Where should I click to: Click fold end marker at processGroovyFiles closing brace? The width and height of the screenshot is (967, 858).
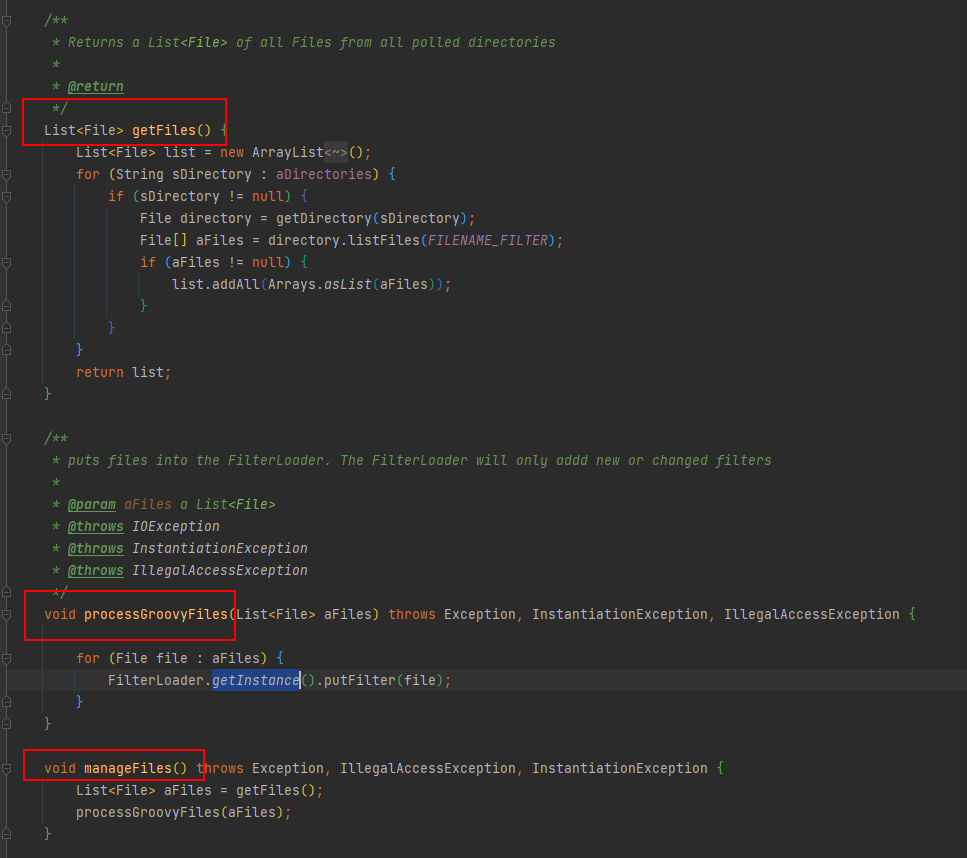(6, 724)
